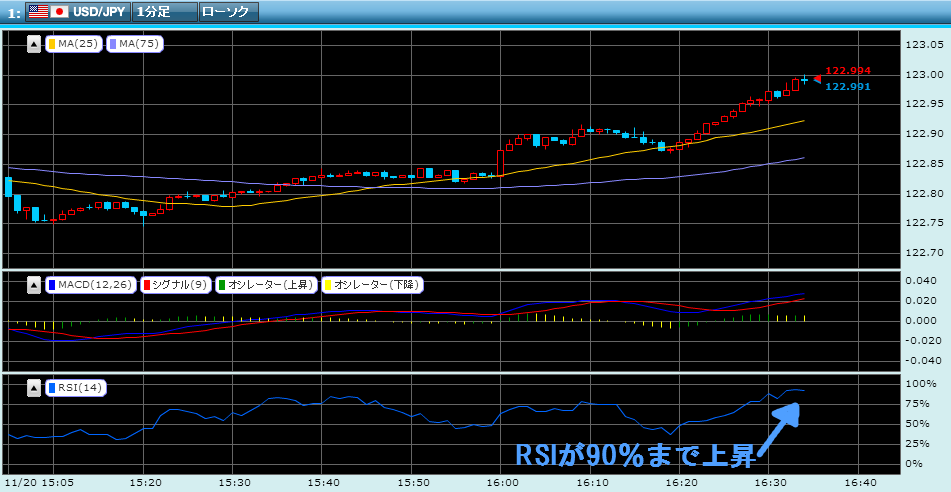The image size is (951, 492).
Task: Click the -0.020 MACD axis label
Action: tap(924, 341)
